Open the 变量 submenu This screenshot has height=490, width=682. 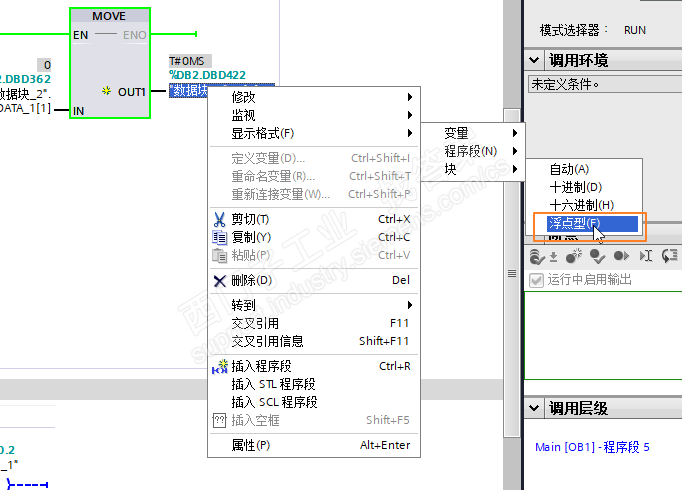[x=473, y=133]
